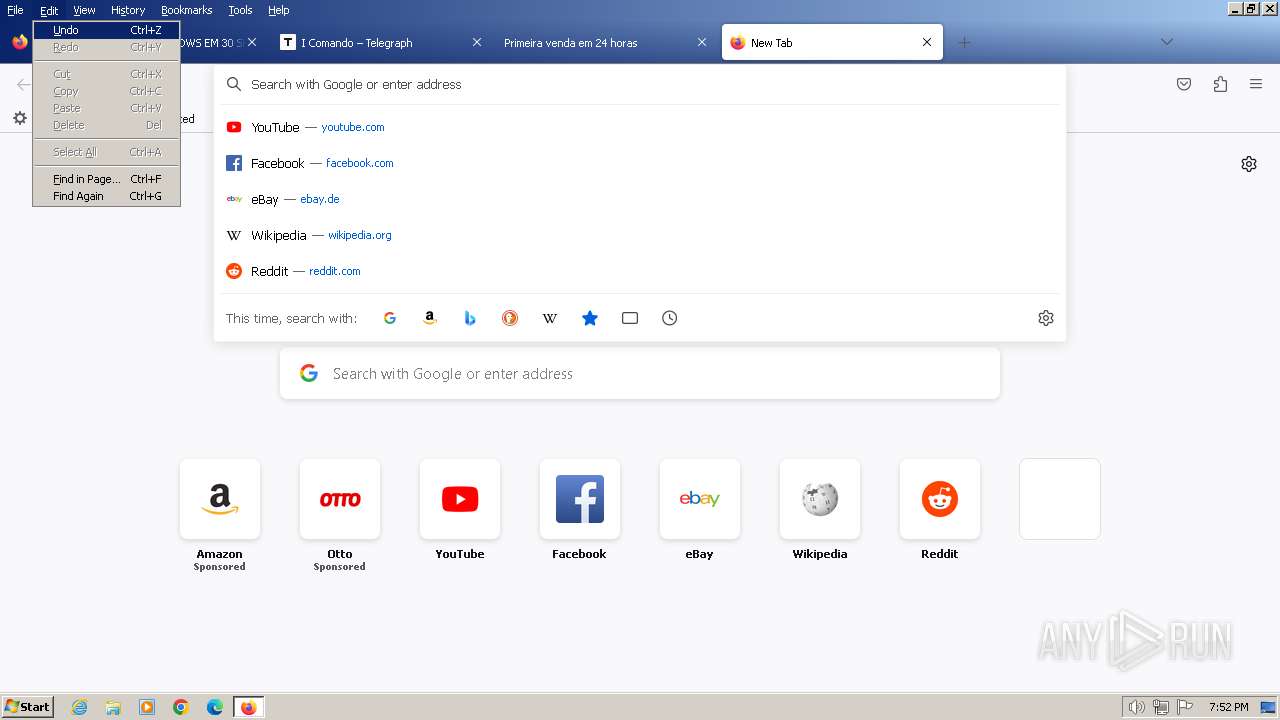This screenshot has width=1280, height=720.
Task: Search open tabs with tab icon
Action: (x=630, y=318)
